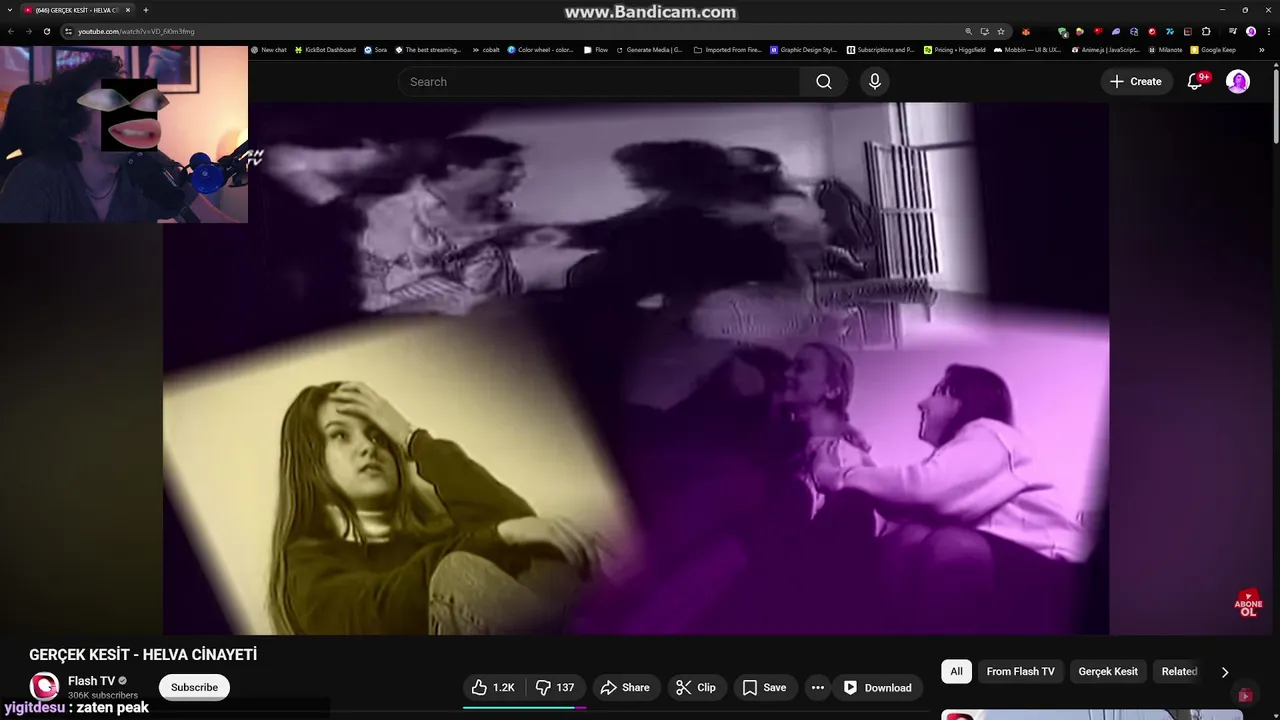Click the YouTube search magnifier button

pos(823,82)
